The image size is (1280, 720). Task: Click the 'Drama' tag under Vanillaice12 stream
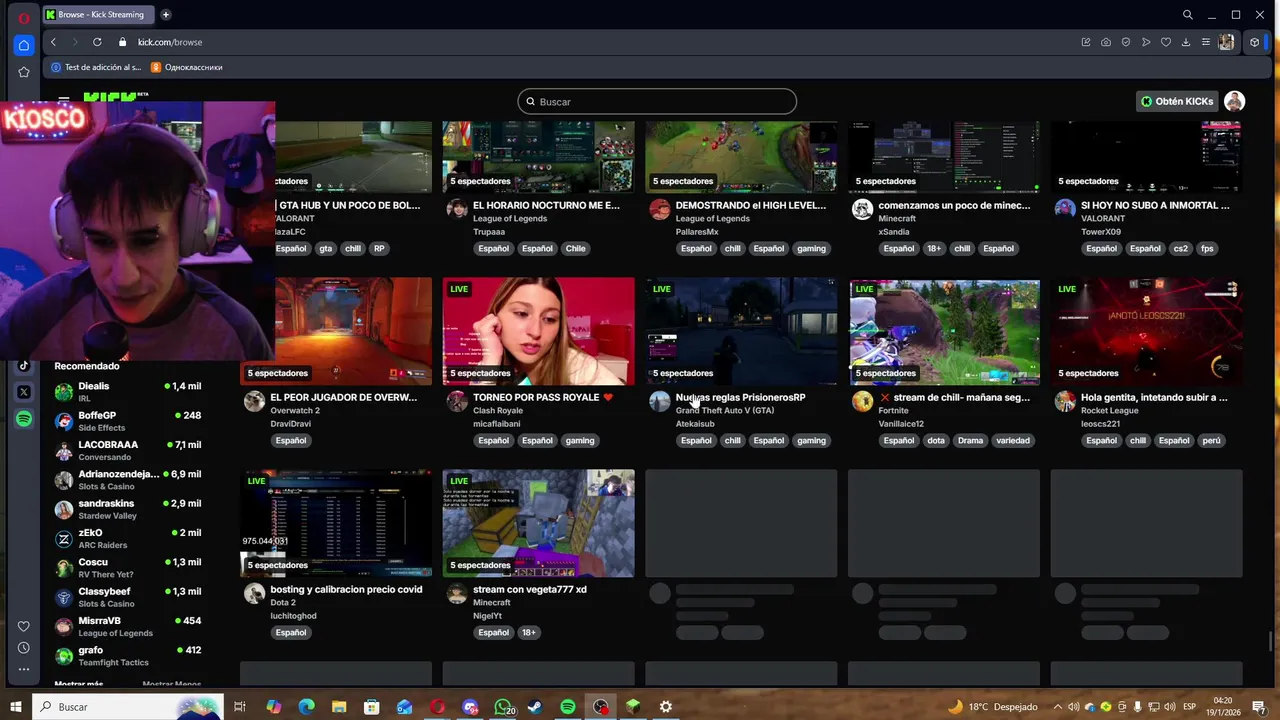(x=970, y=440)
